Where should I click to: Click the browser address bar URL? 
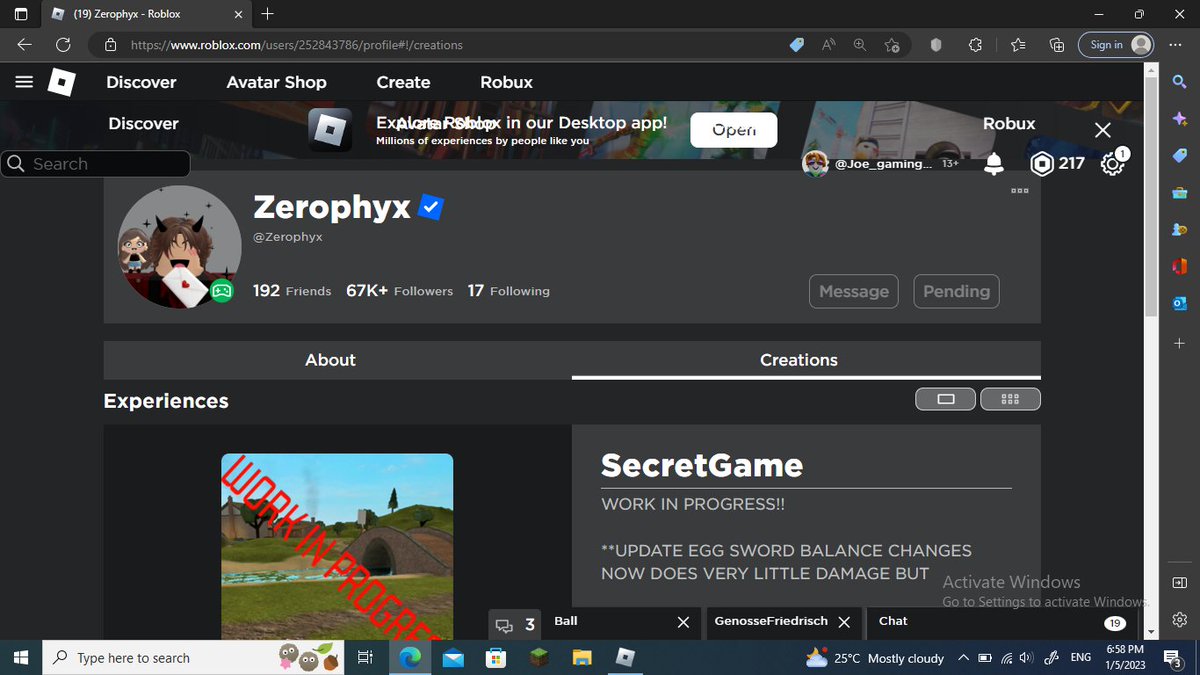tap(297, 45)
